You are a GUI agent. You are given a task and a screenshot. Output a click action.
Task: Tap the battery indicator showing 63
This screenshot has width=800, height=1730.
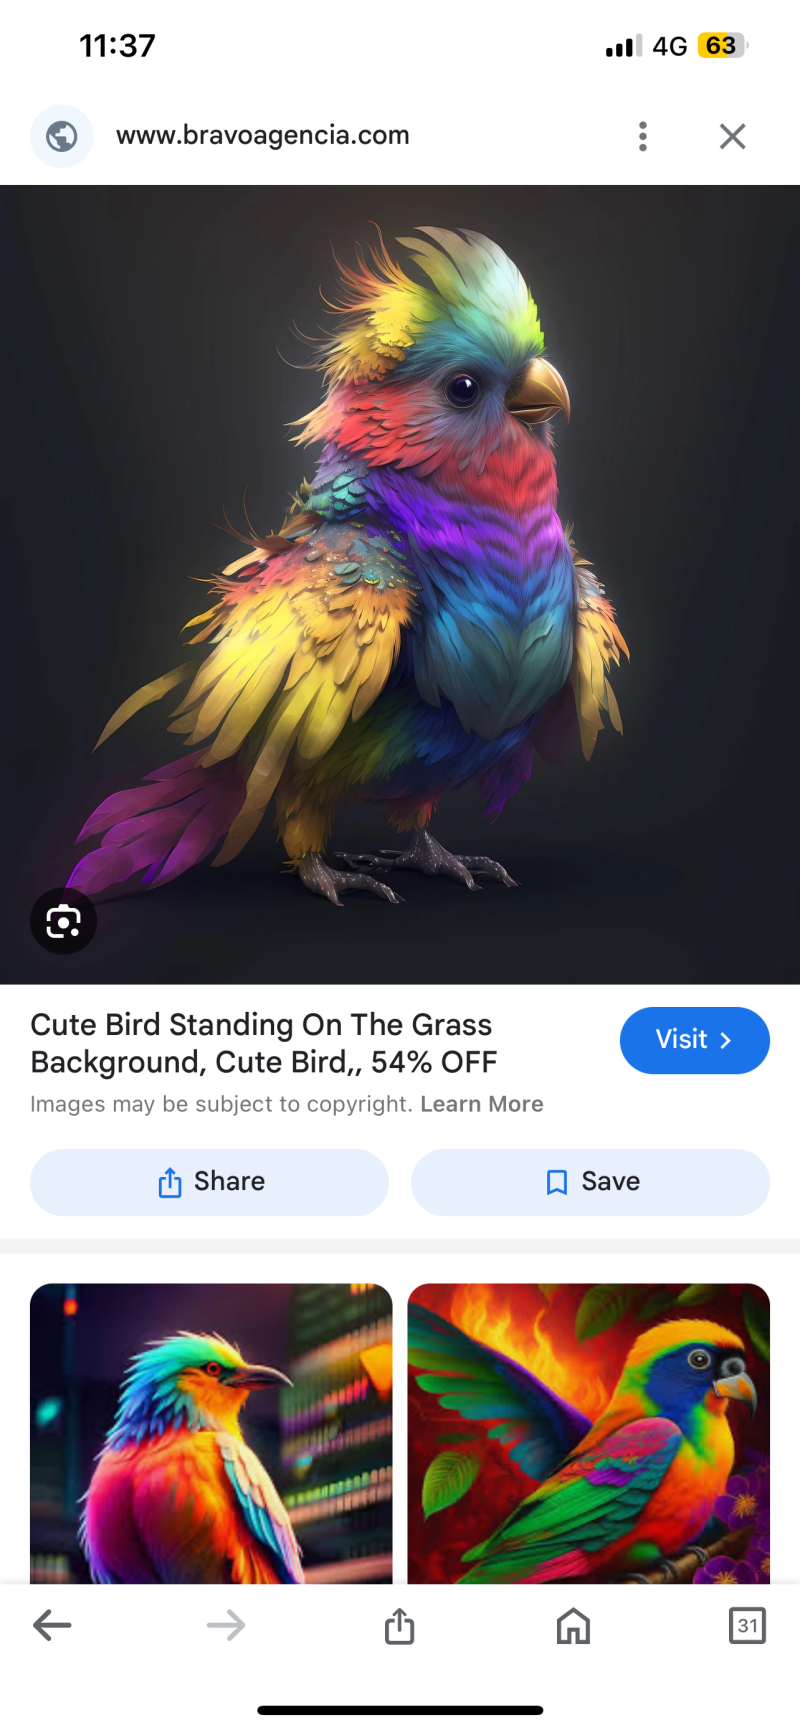[723, 46]
